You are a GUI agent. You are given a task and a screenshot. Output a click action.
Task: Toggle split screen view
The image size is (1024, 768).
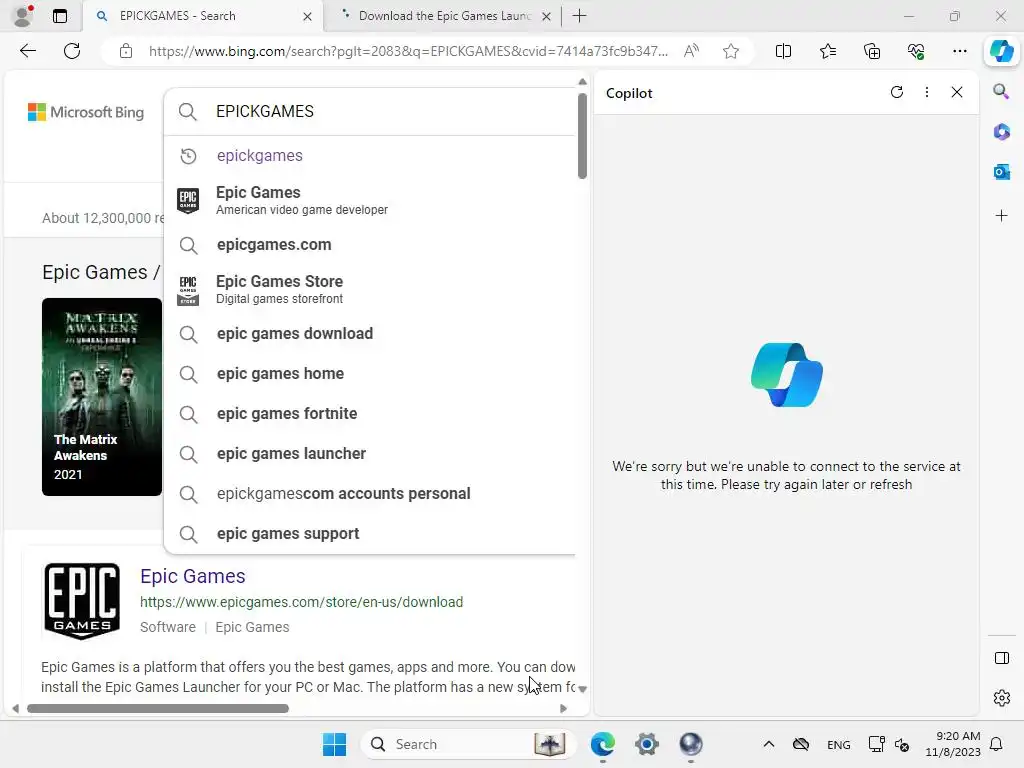point(783,51)
